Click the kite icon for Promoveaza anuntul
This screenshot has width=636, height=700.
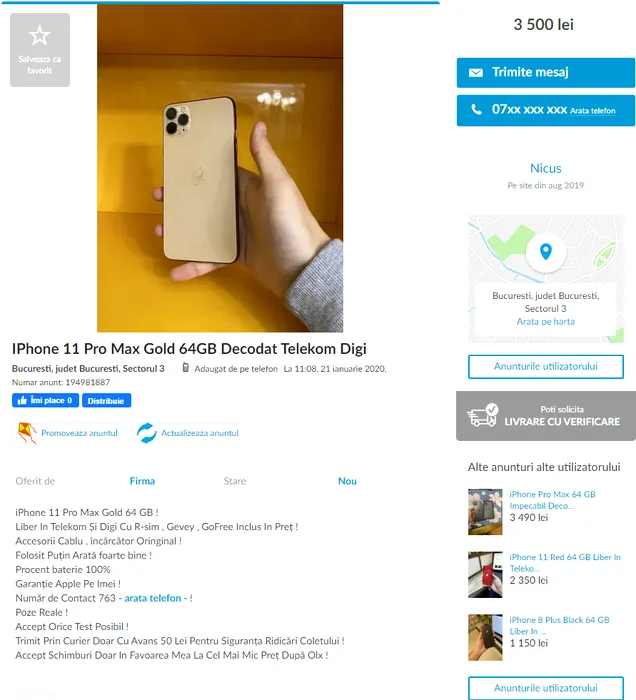click(27, 433)
